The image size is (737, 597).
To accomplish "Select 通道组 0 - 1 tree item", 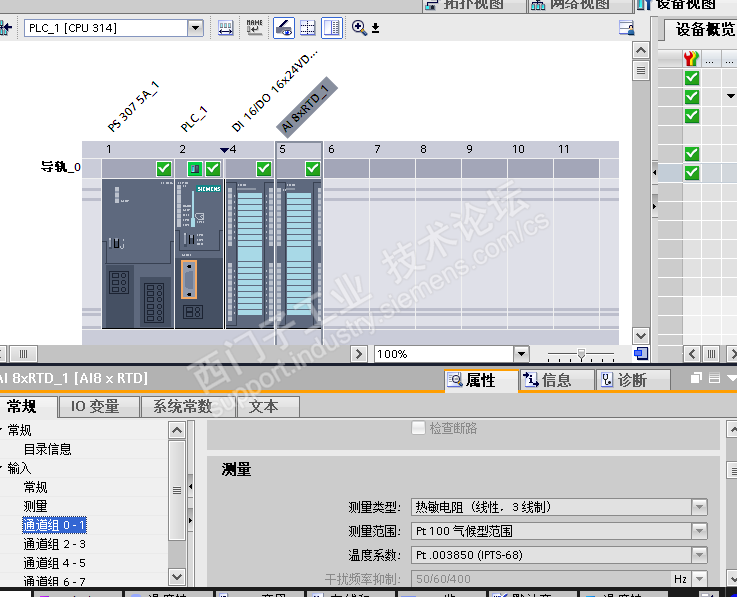I will tap(55, 525).
